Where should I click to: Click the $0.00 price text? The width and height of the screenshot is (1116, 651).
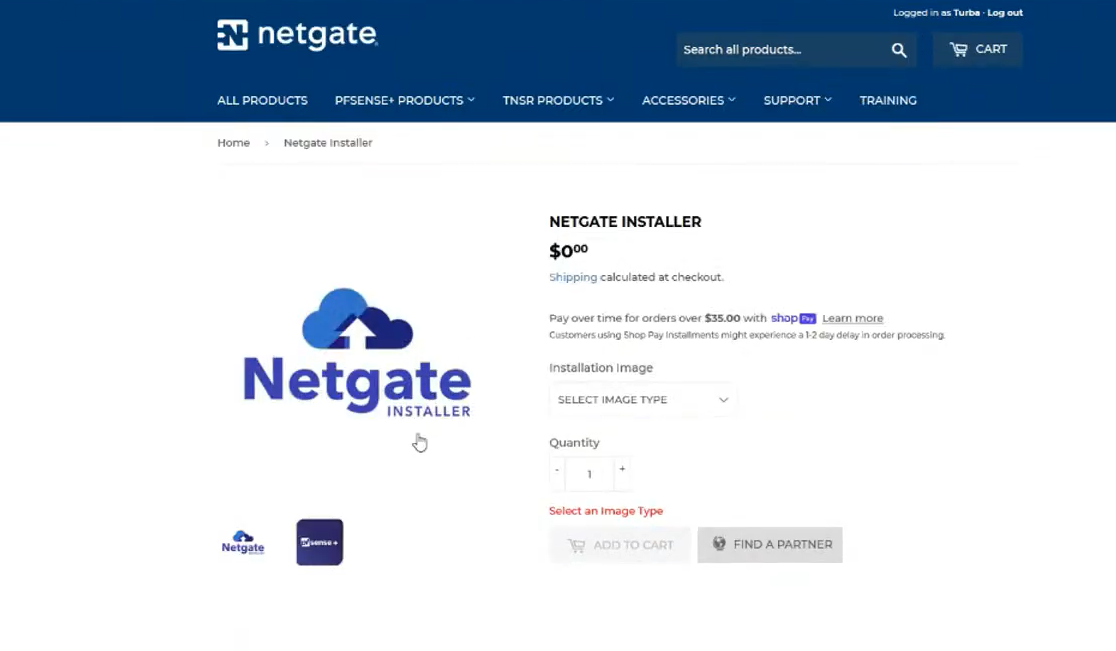point(568,250)
